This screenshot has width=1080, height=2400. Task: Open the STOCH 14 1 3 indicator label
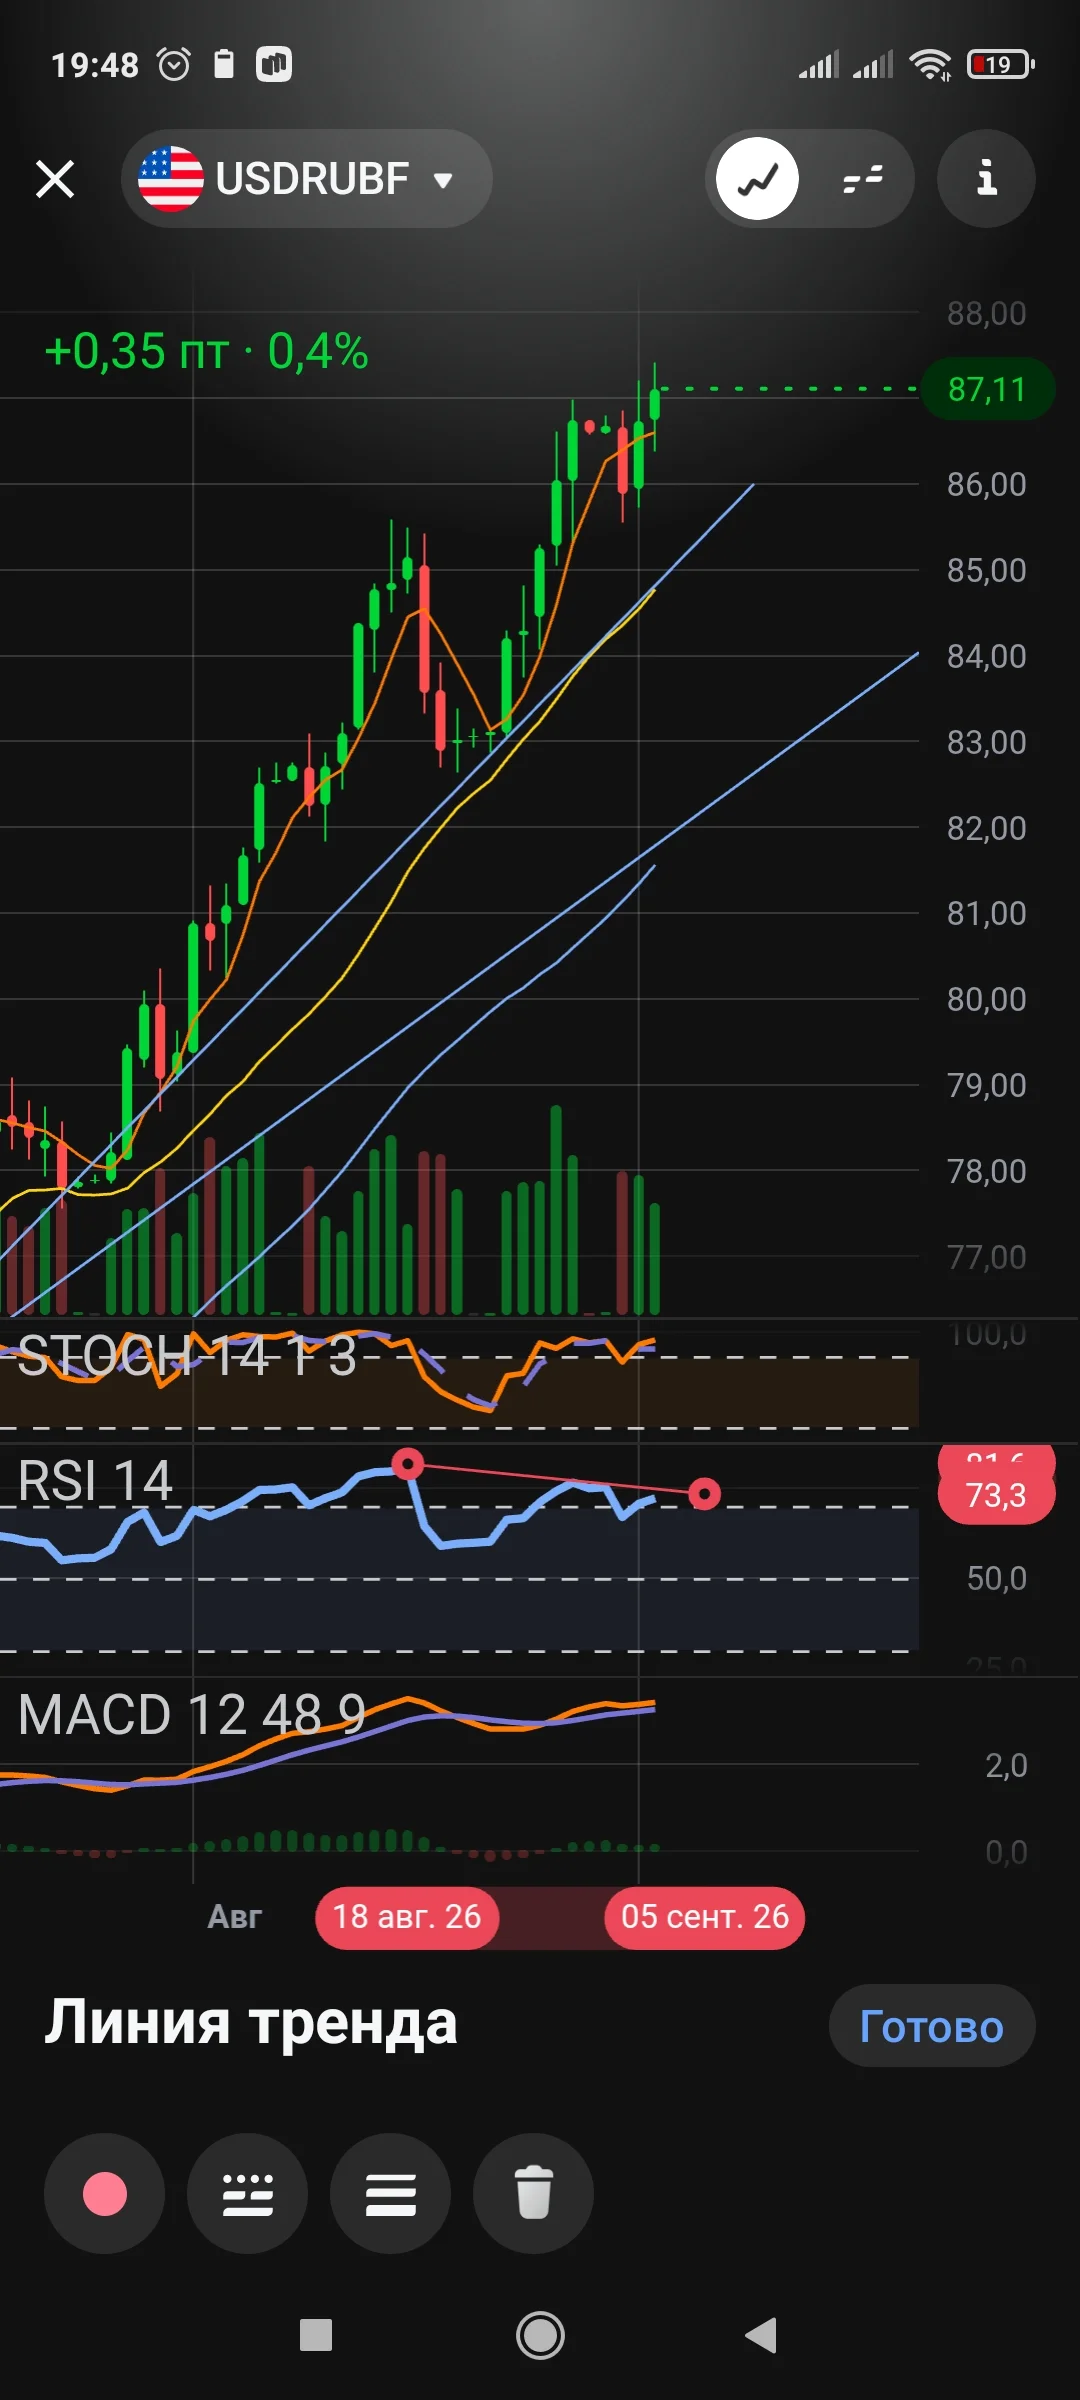(x=187, y=1357)
